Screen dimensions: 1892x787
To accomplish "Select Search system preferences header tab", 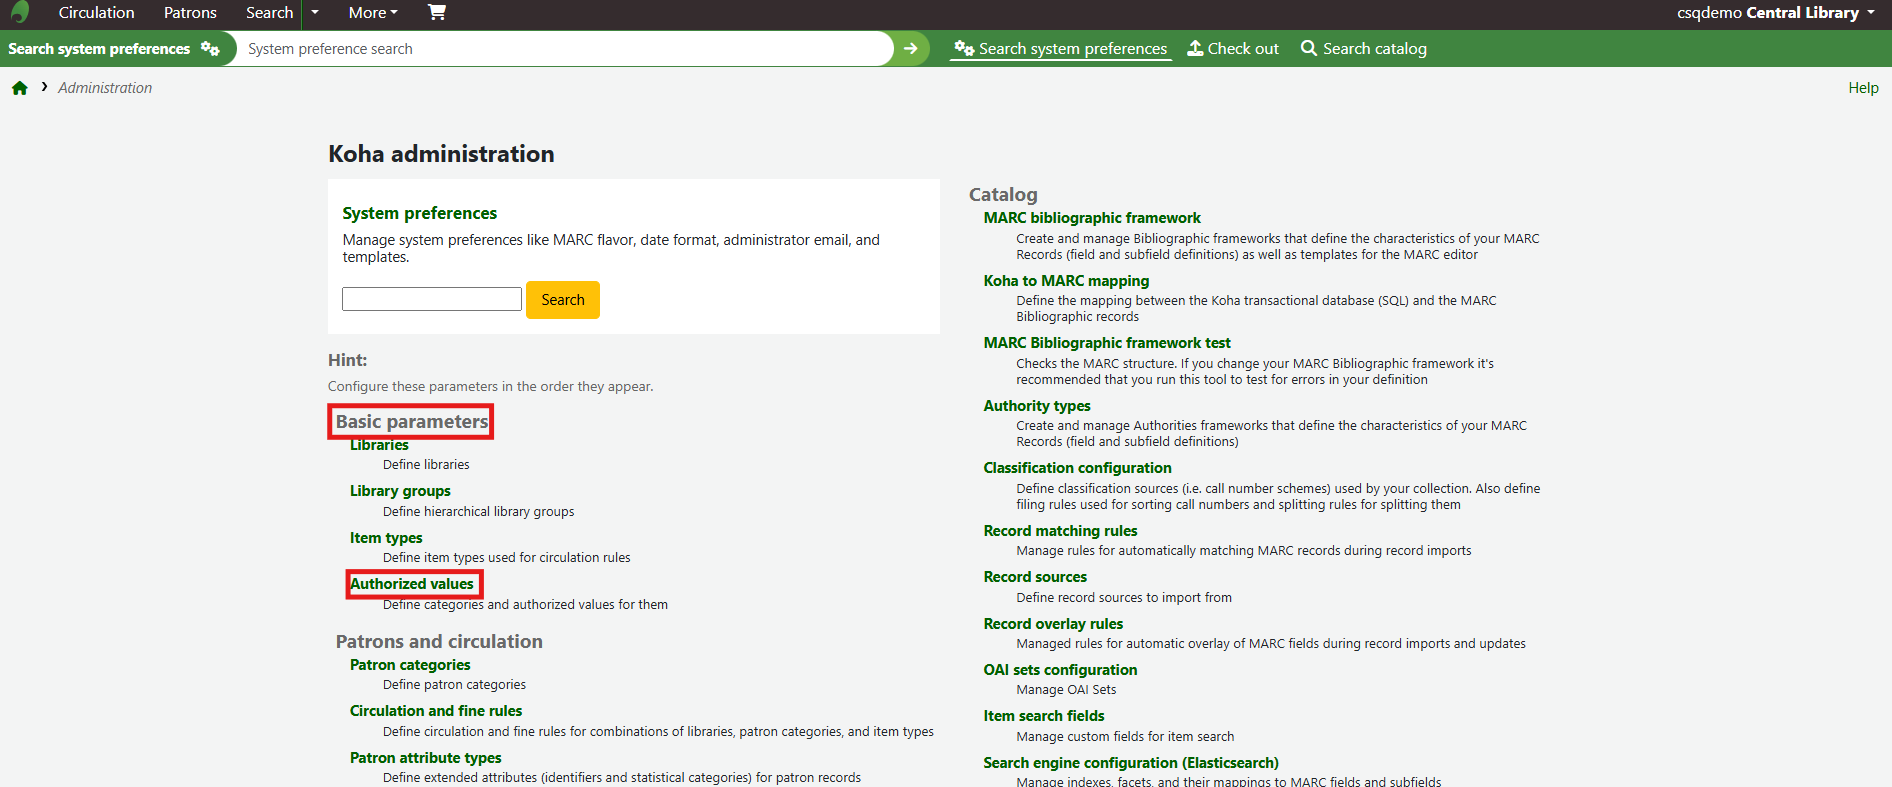I will click(1061, 48).
